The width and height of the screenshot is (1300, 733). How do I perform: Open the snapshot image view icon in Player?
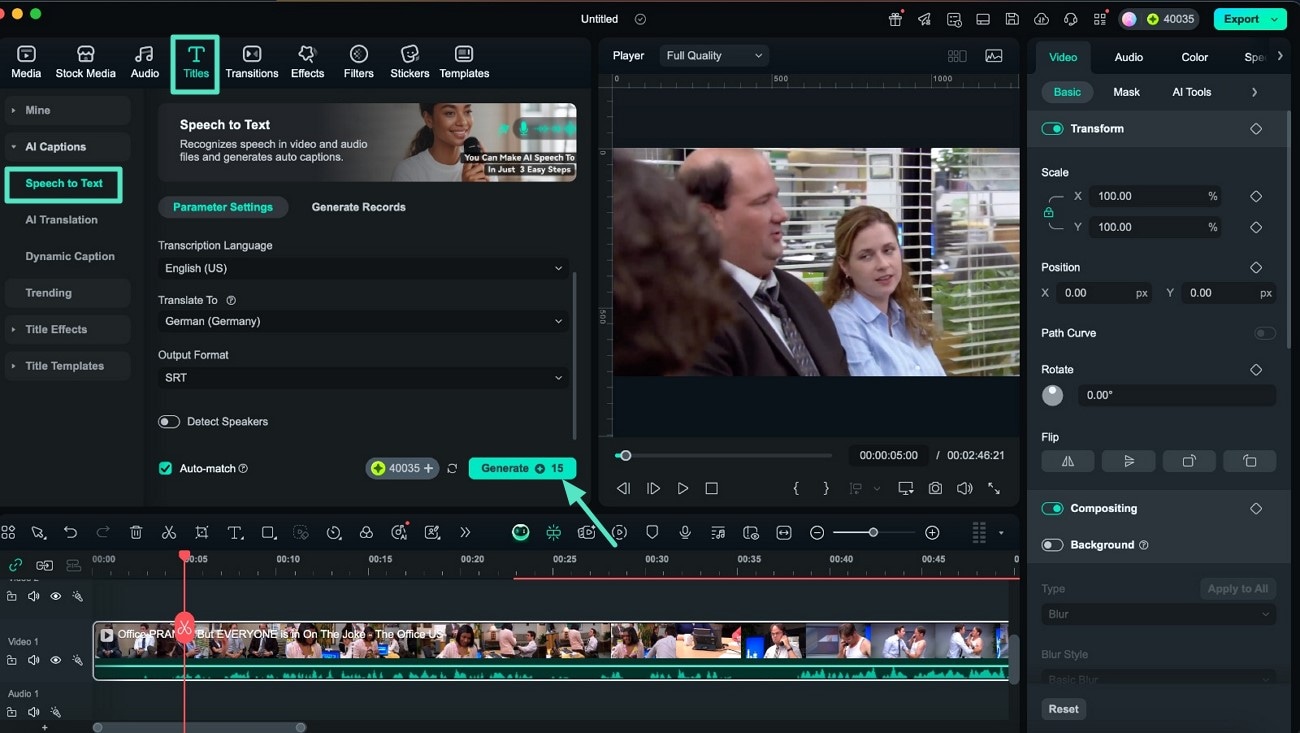pos(993,56)
